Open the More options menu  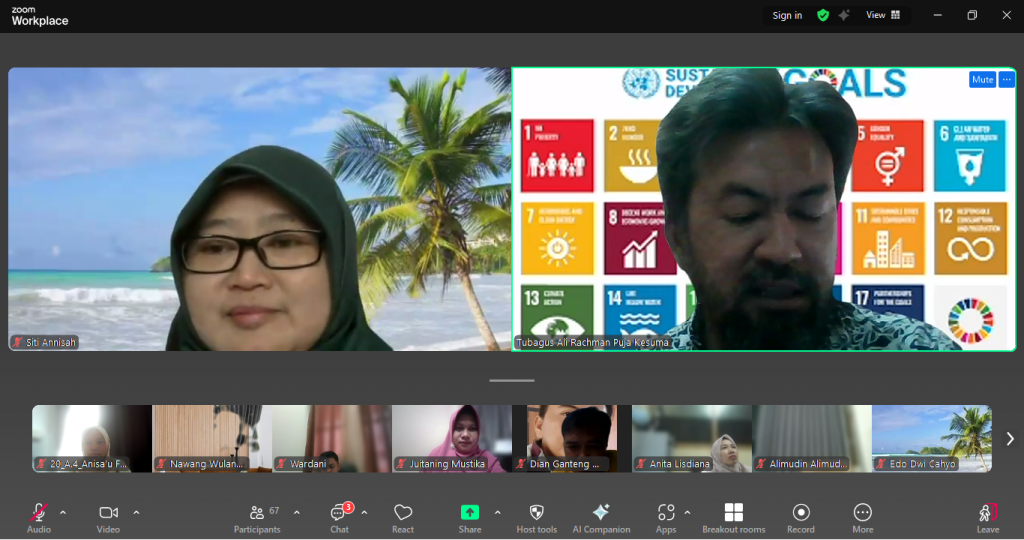(862, 517)
